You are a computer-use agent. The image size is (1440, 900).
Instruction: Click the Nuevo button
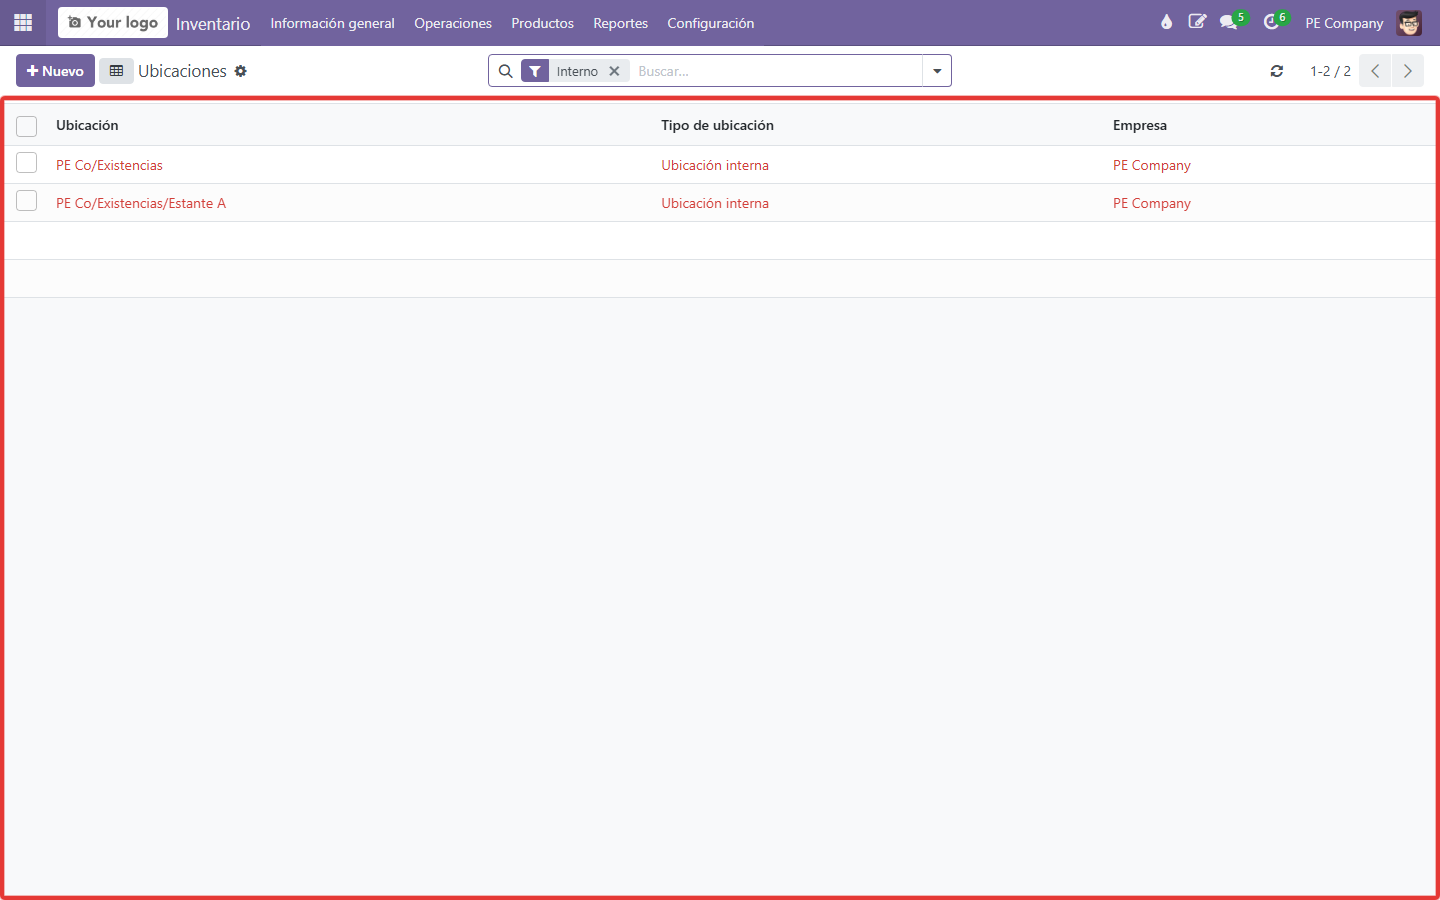55,71
